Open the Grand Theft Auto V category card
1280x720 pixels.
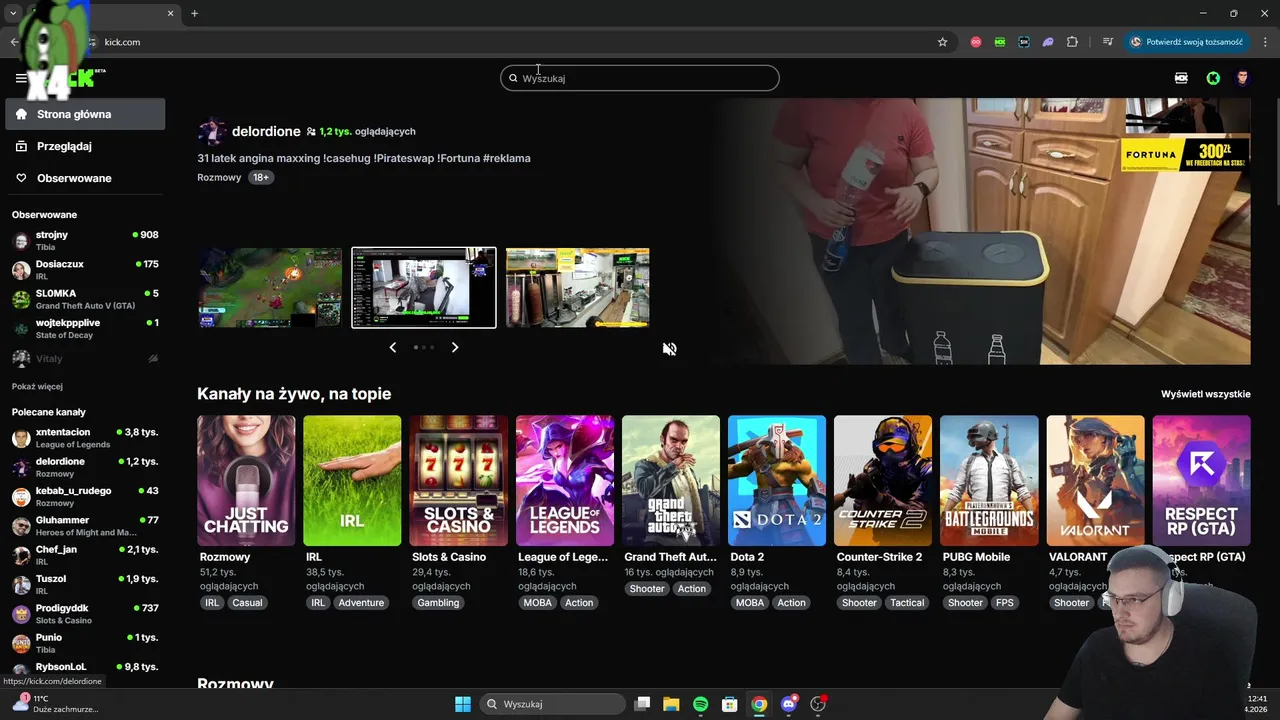click(671, 480)
